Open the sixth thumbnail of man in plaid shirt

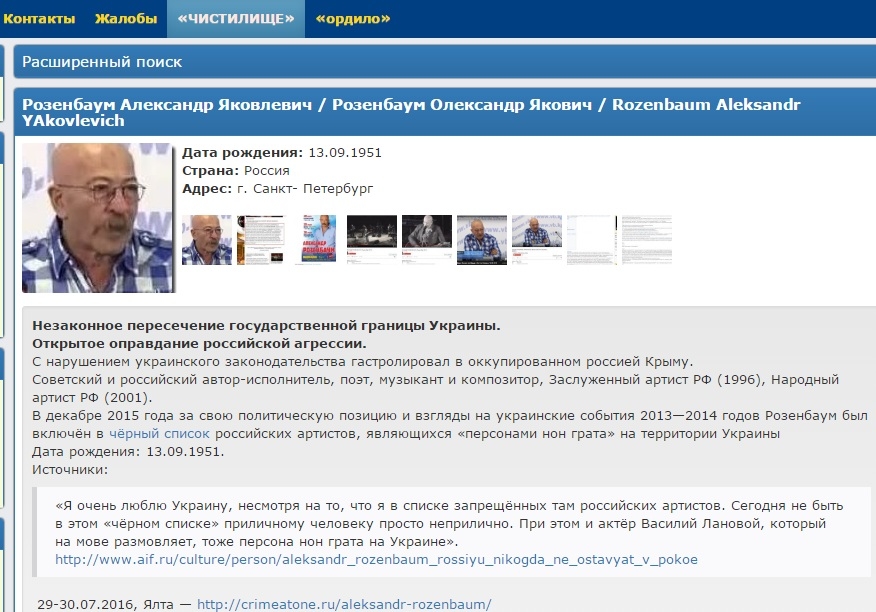(482, 240)
